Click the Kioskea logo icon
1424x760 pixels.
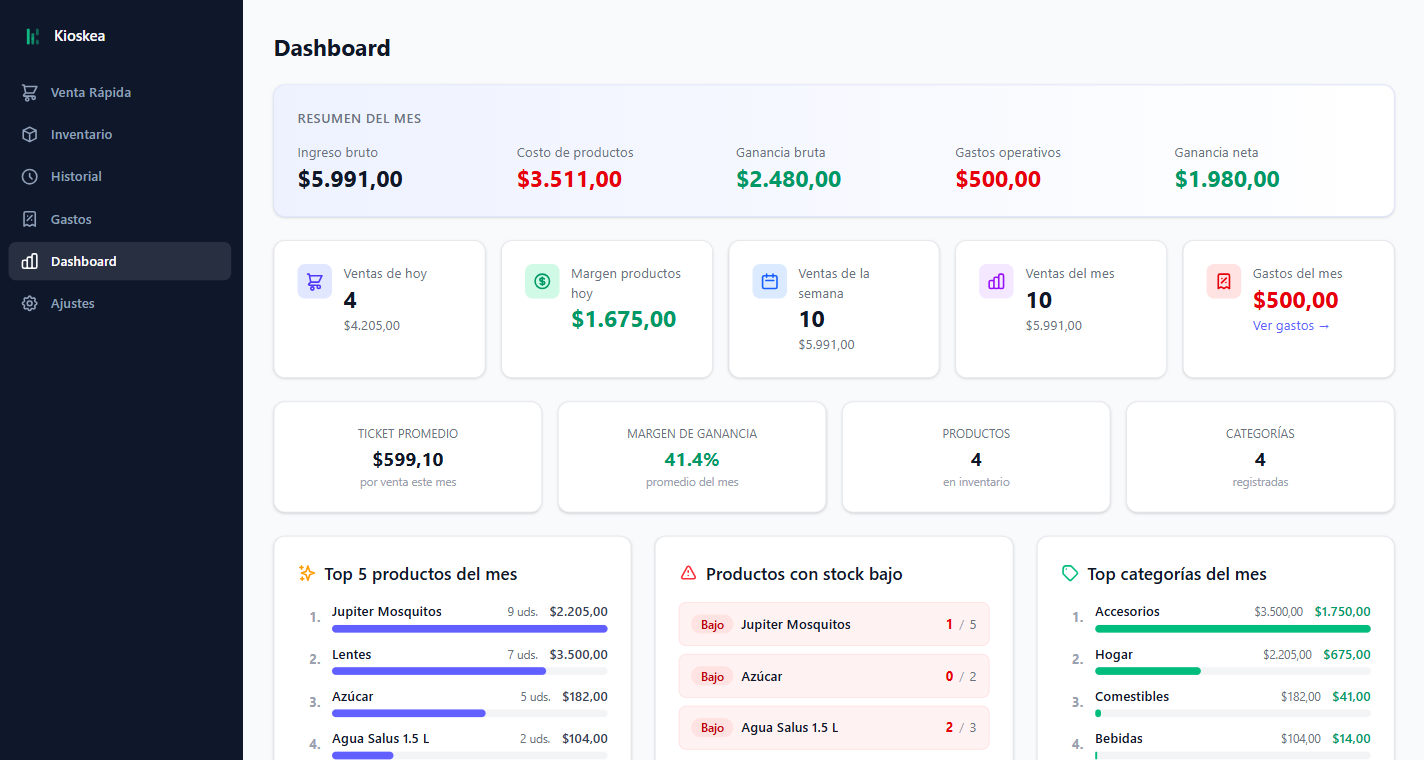(x=33, y=36)
